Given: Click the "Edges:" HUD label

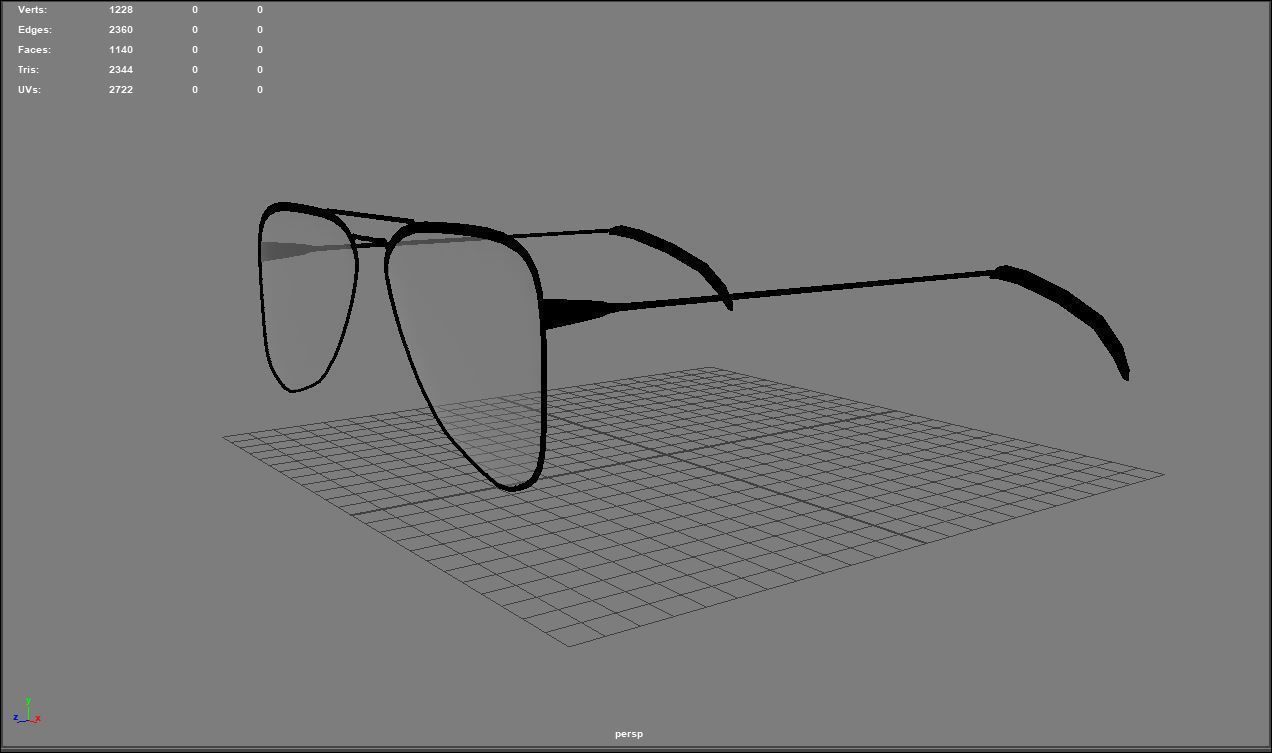Looking at the screenshot, I should tap(35, 29).
